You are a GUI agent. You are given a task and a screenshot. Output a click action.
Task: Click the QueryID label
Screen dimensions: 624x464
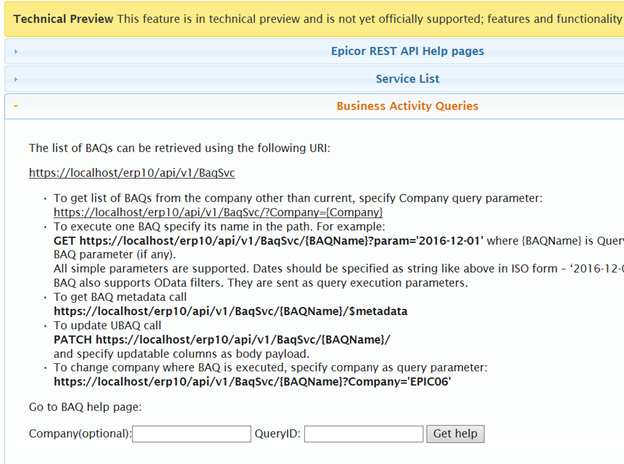pos(277,433)
